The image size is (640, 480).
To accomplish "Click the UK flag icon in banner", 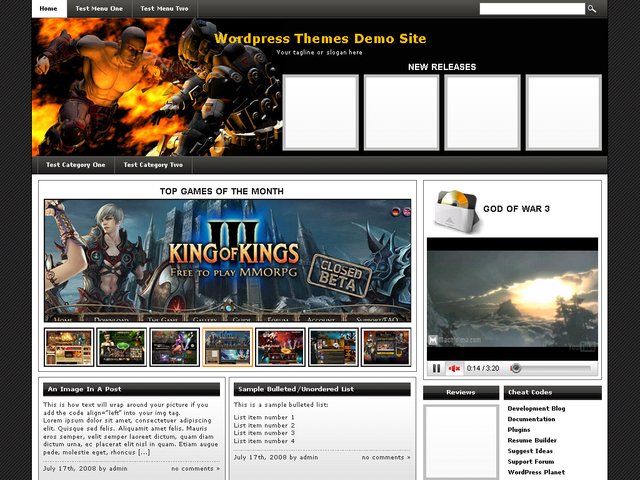I will coord(407,212).
